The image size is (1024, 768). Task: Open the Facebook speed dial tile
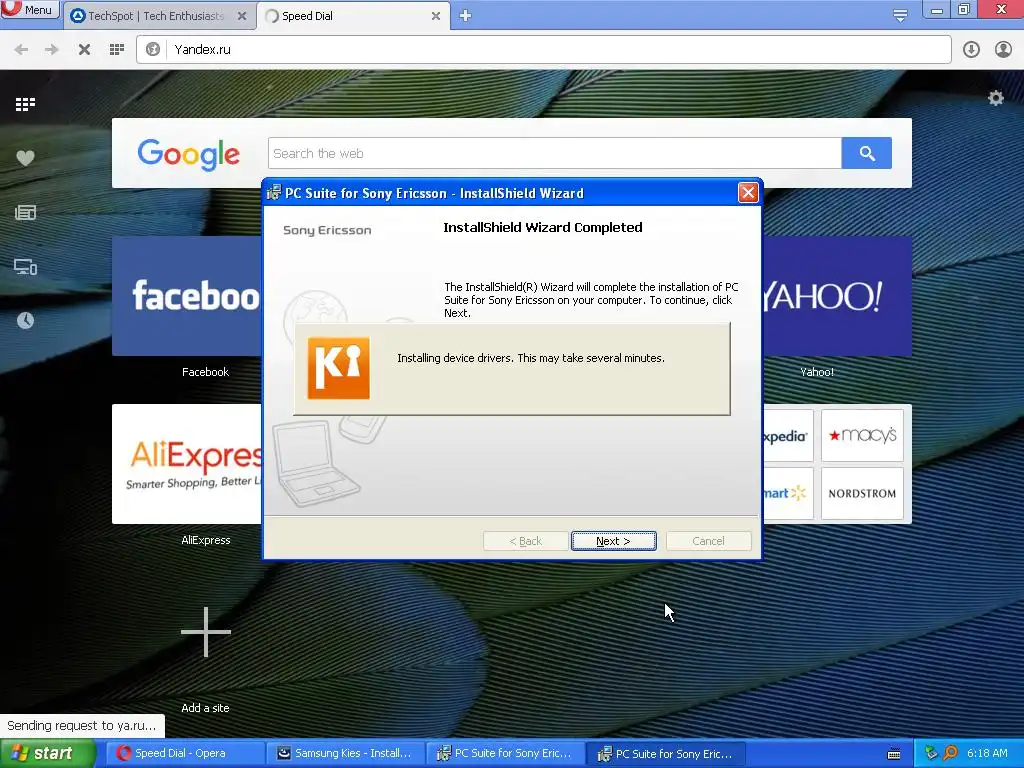[187, 296]
